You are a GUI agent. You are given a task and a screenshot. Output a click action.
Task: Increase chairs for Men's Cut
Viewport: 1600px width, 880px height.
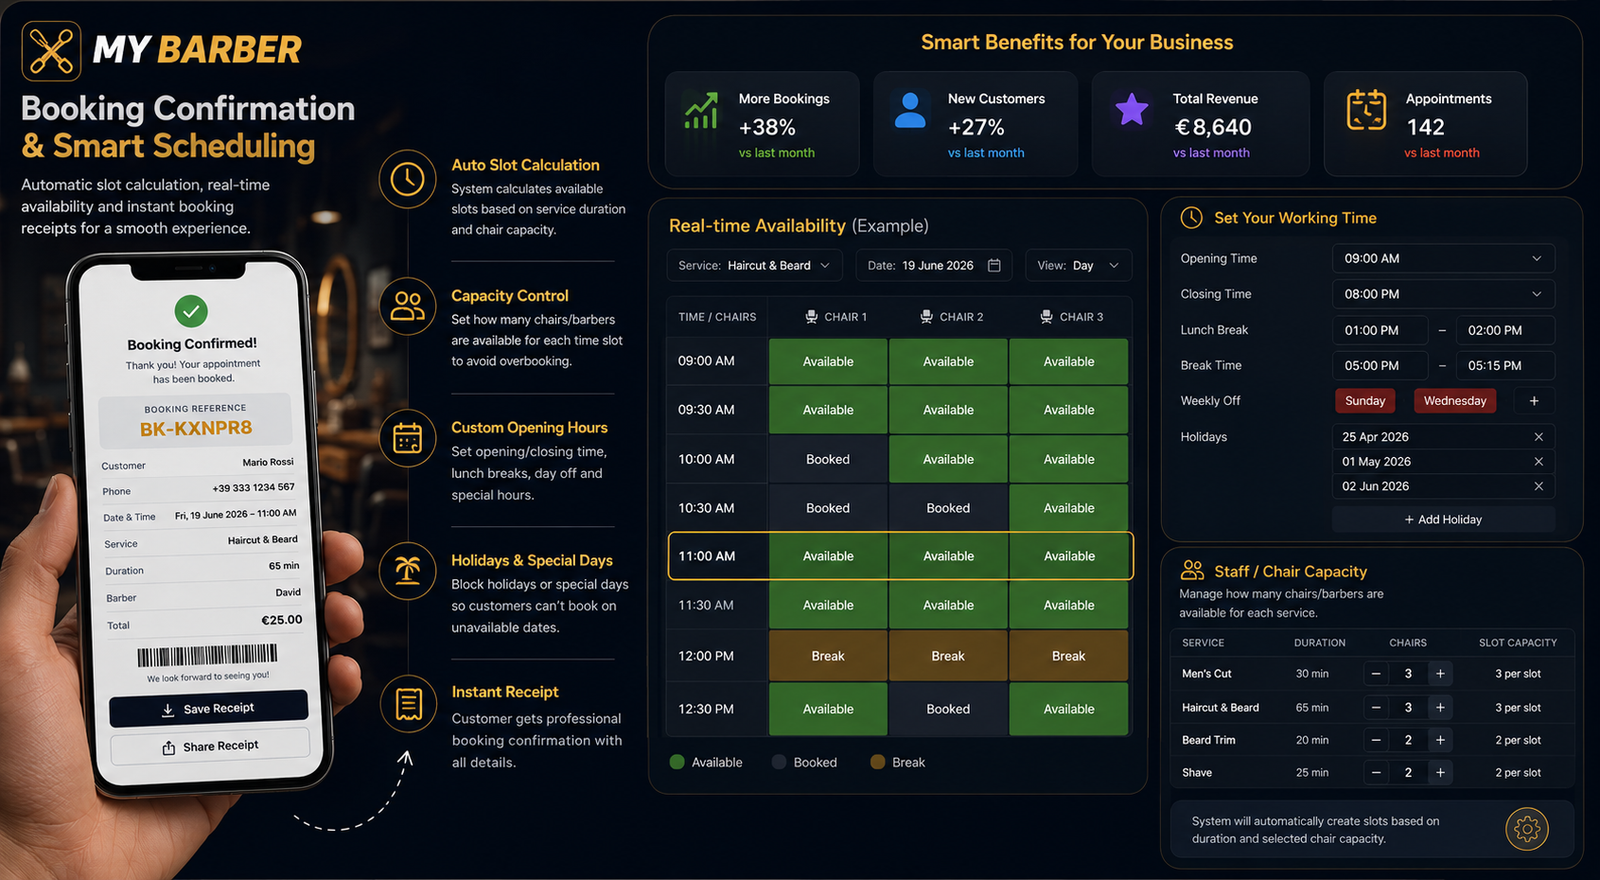click(x=1440, y=674)
